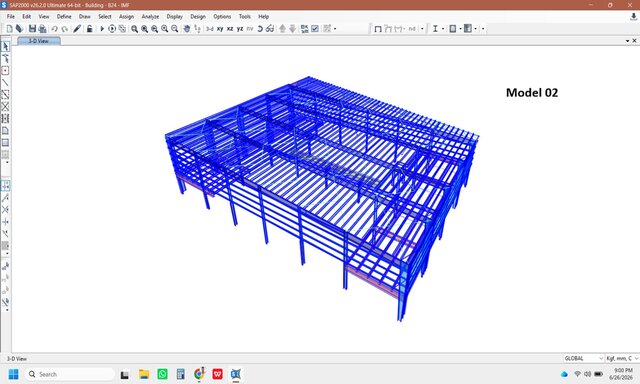Image resolution: width=640 pixels, height=384 pixels.
Task: Open the Assign menu
Action: 126,16
